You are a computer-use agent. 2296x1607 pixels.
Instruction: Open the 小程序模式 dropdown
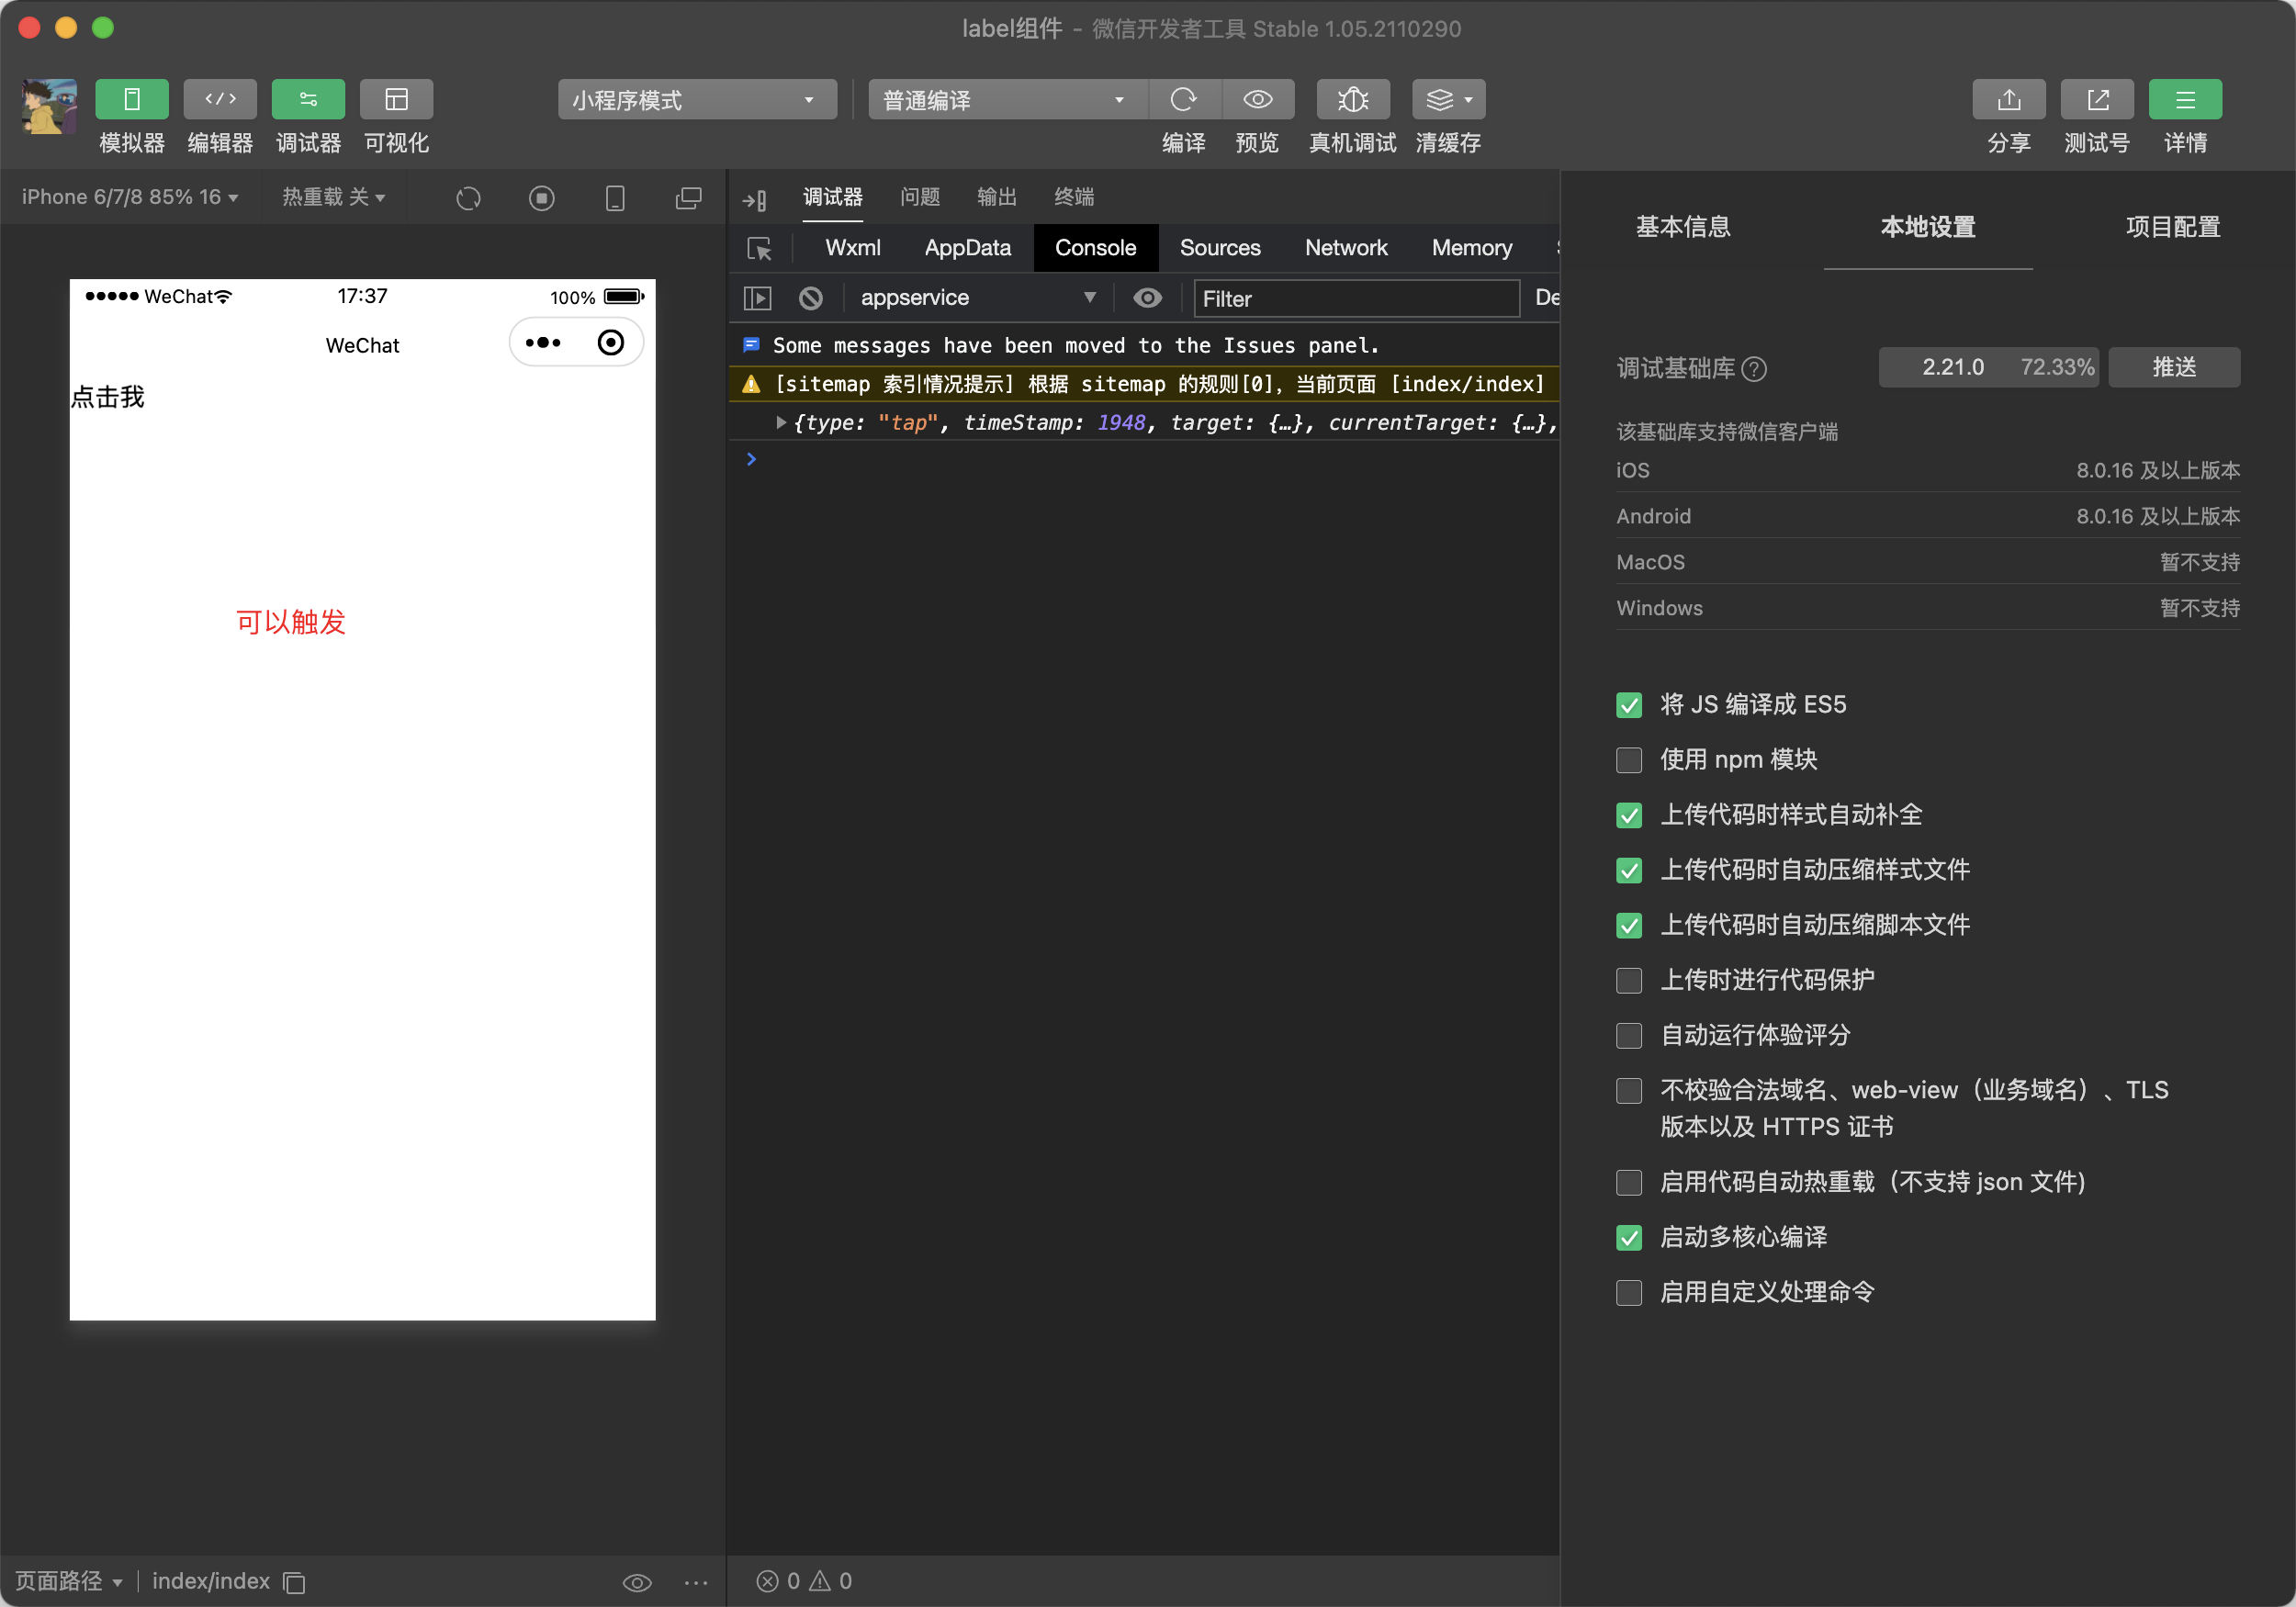click(x=696, y=100)
